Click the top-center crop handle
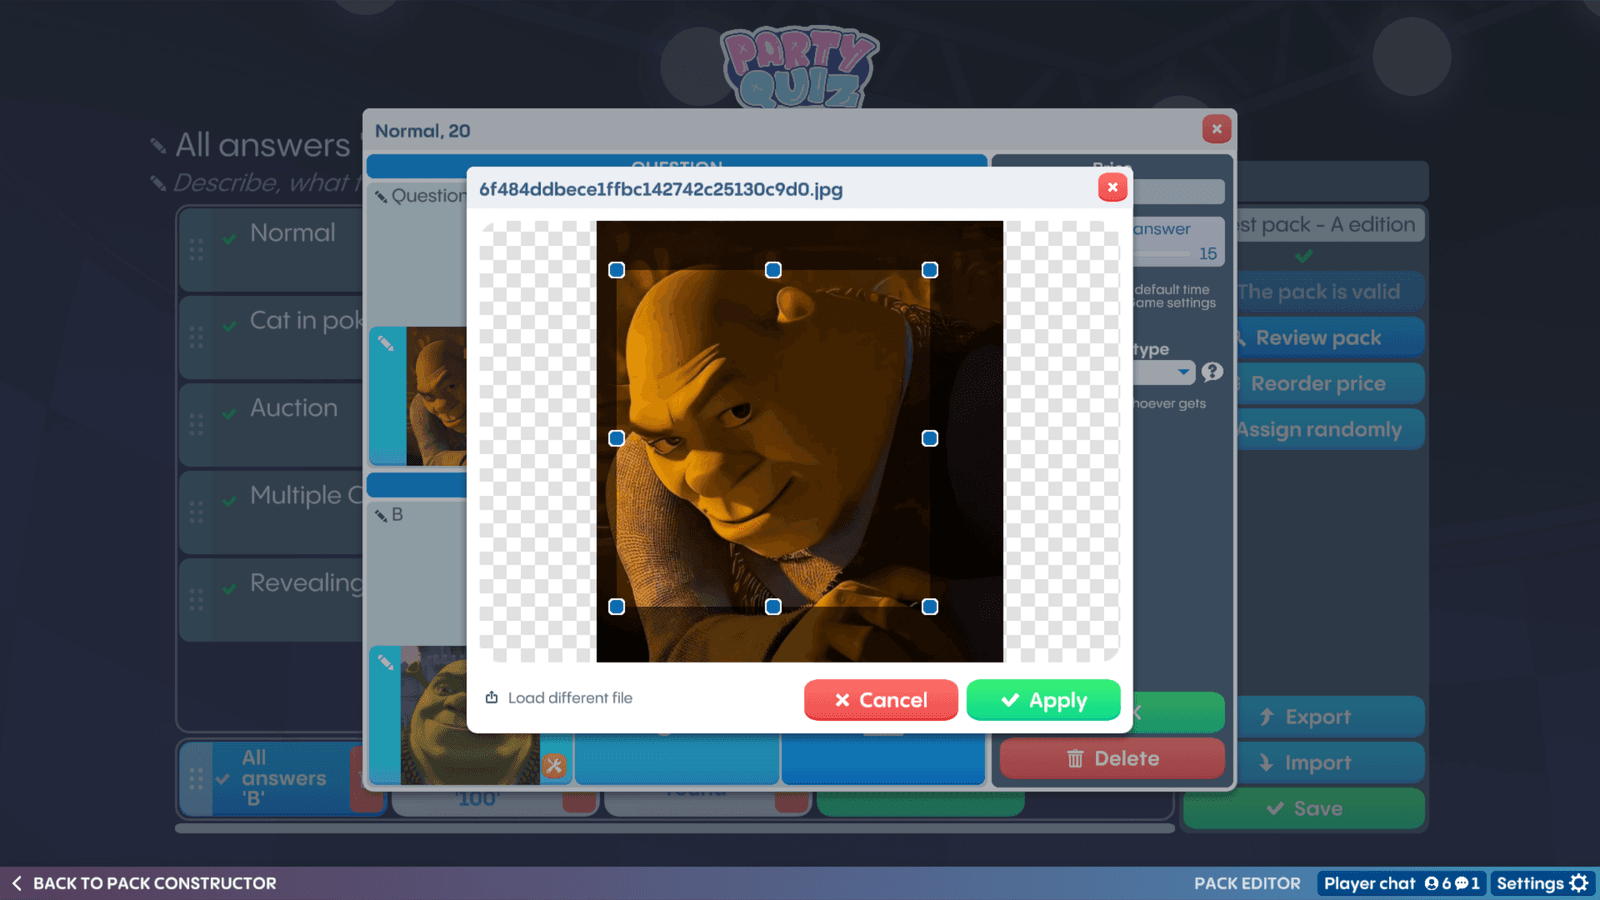This screenshot has height=900, width=1600. pos(773,270)
